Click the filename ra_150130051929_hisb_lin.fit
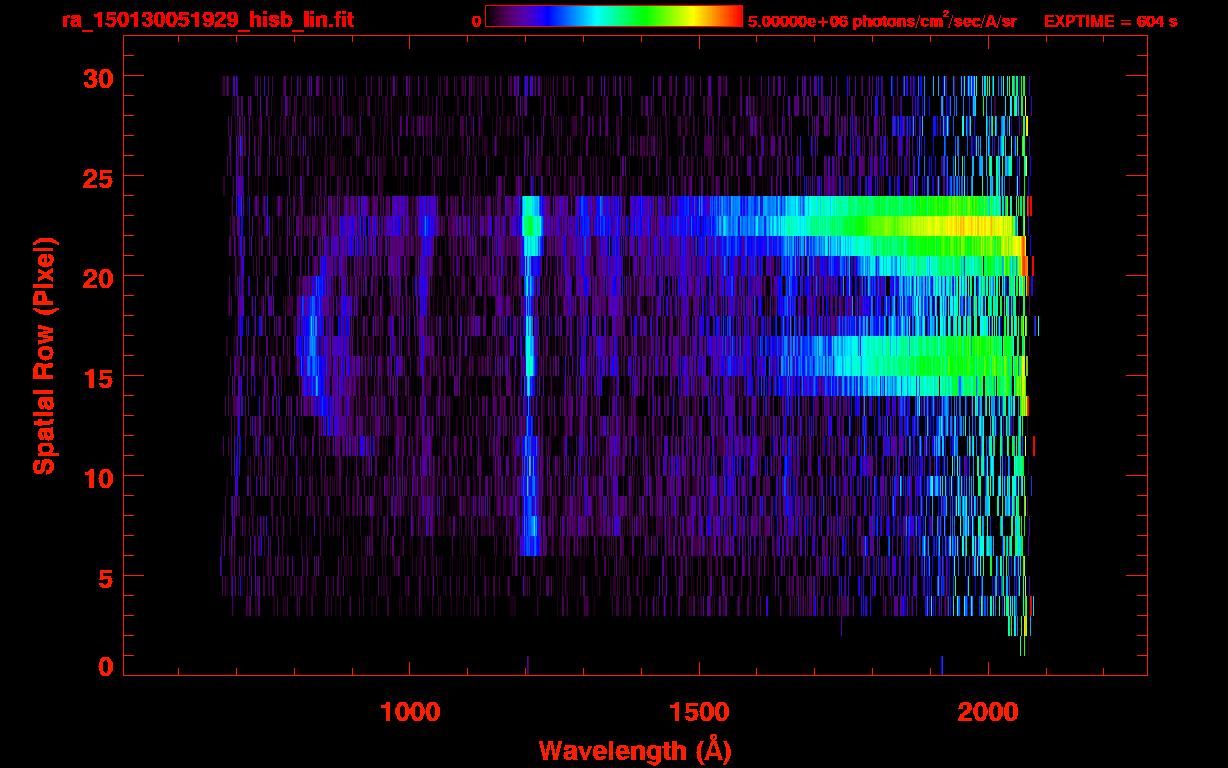Image resolution: width=1228 pixels, height=768 pixels. tap(207, 20)
